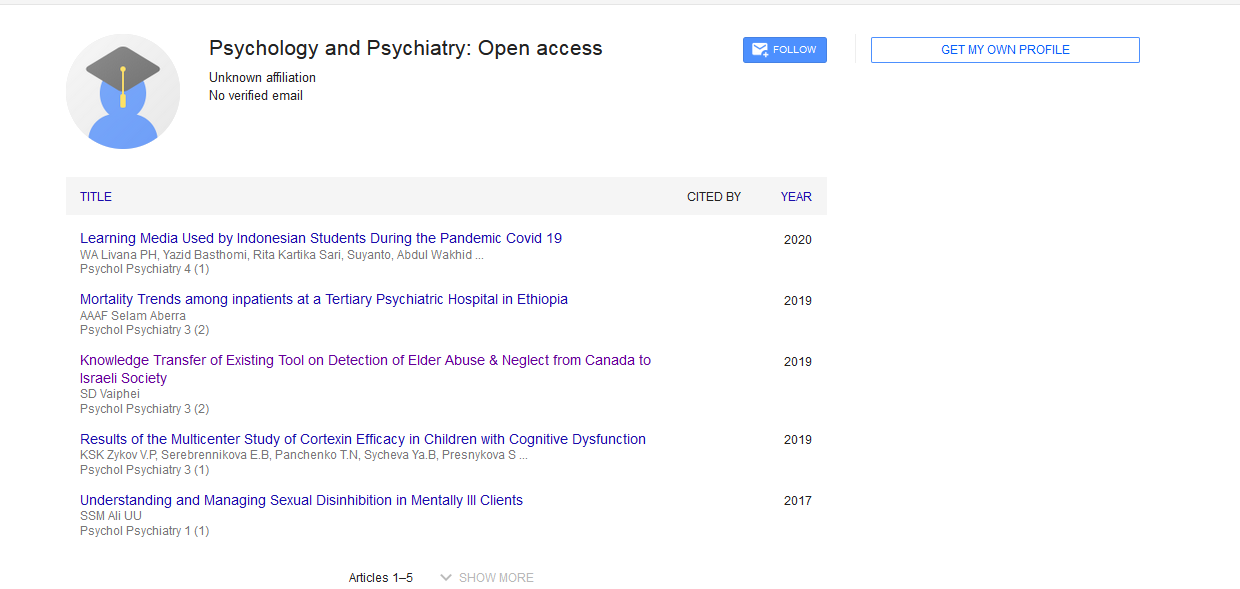Click year 2020 of the first article
1240x589 pixels.
coord(797,240)
